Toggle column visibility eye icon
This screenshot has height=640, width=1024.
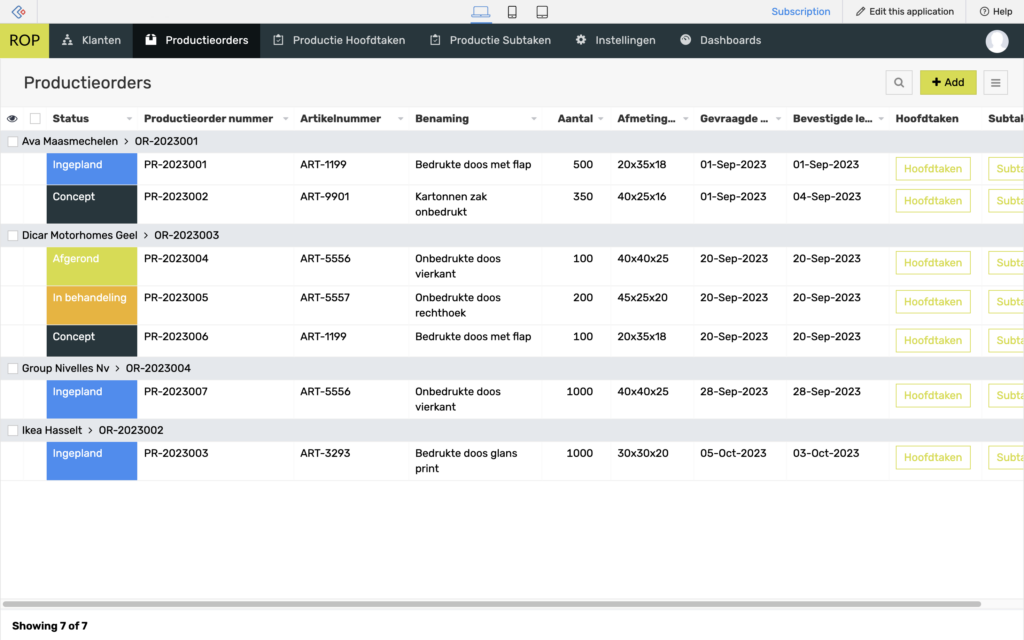click(x=12, y=118)
